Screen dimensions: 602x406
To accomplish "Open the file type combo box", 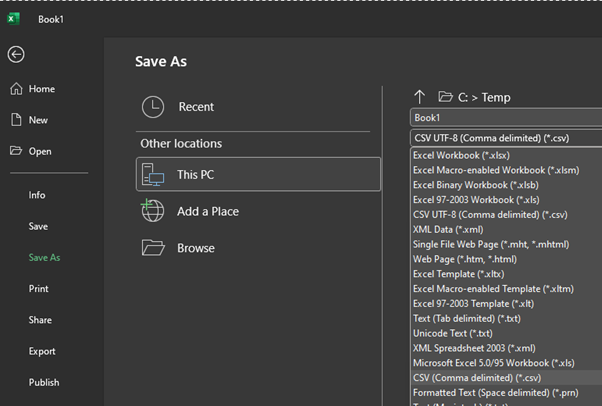I will [x=506, y=138].
